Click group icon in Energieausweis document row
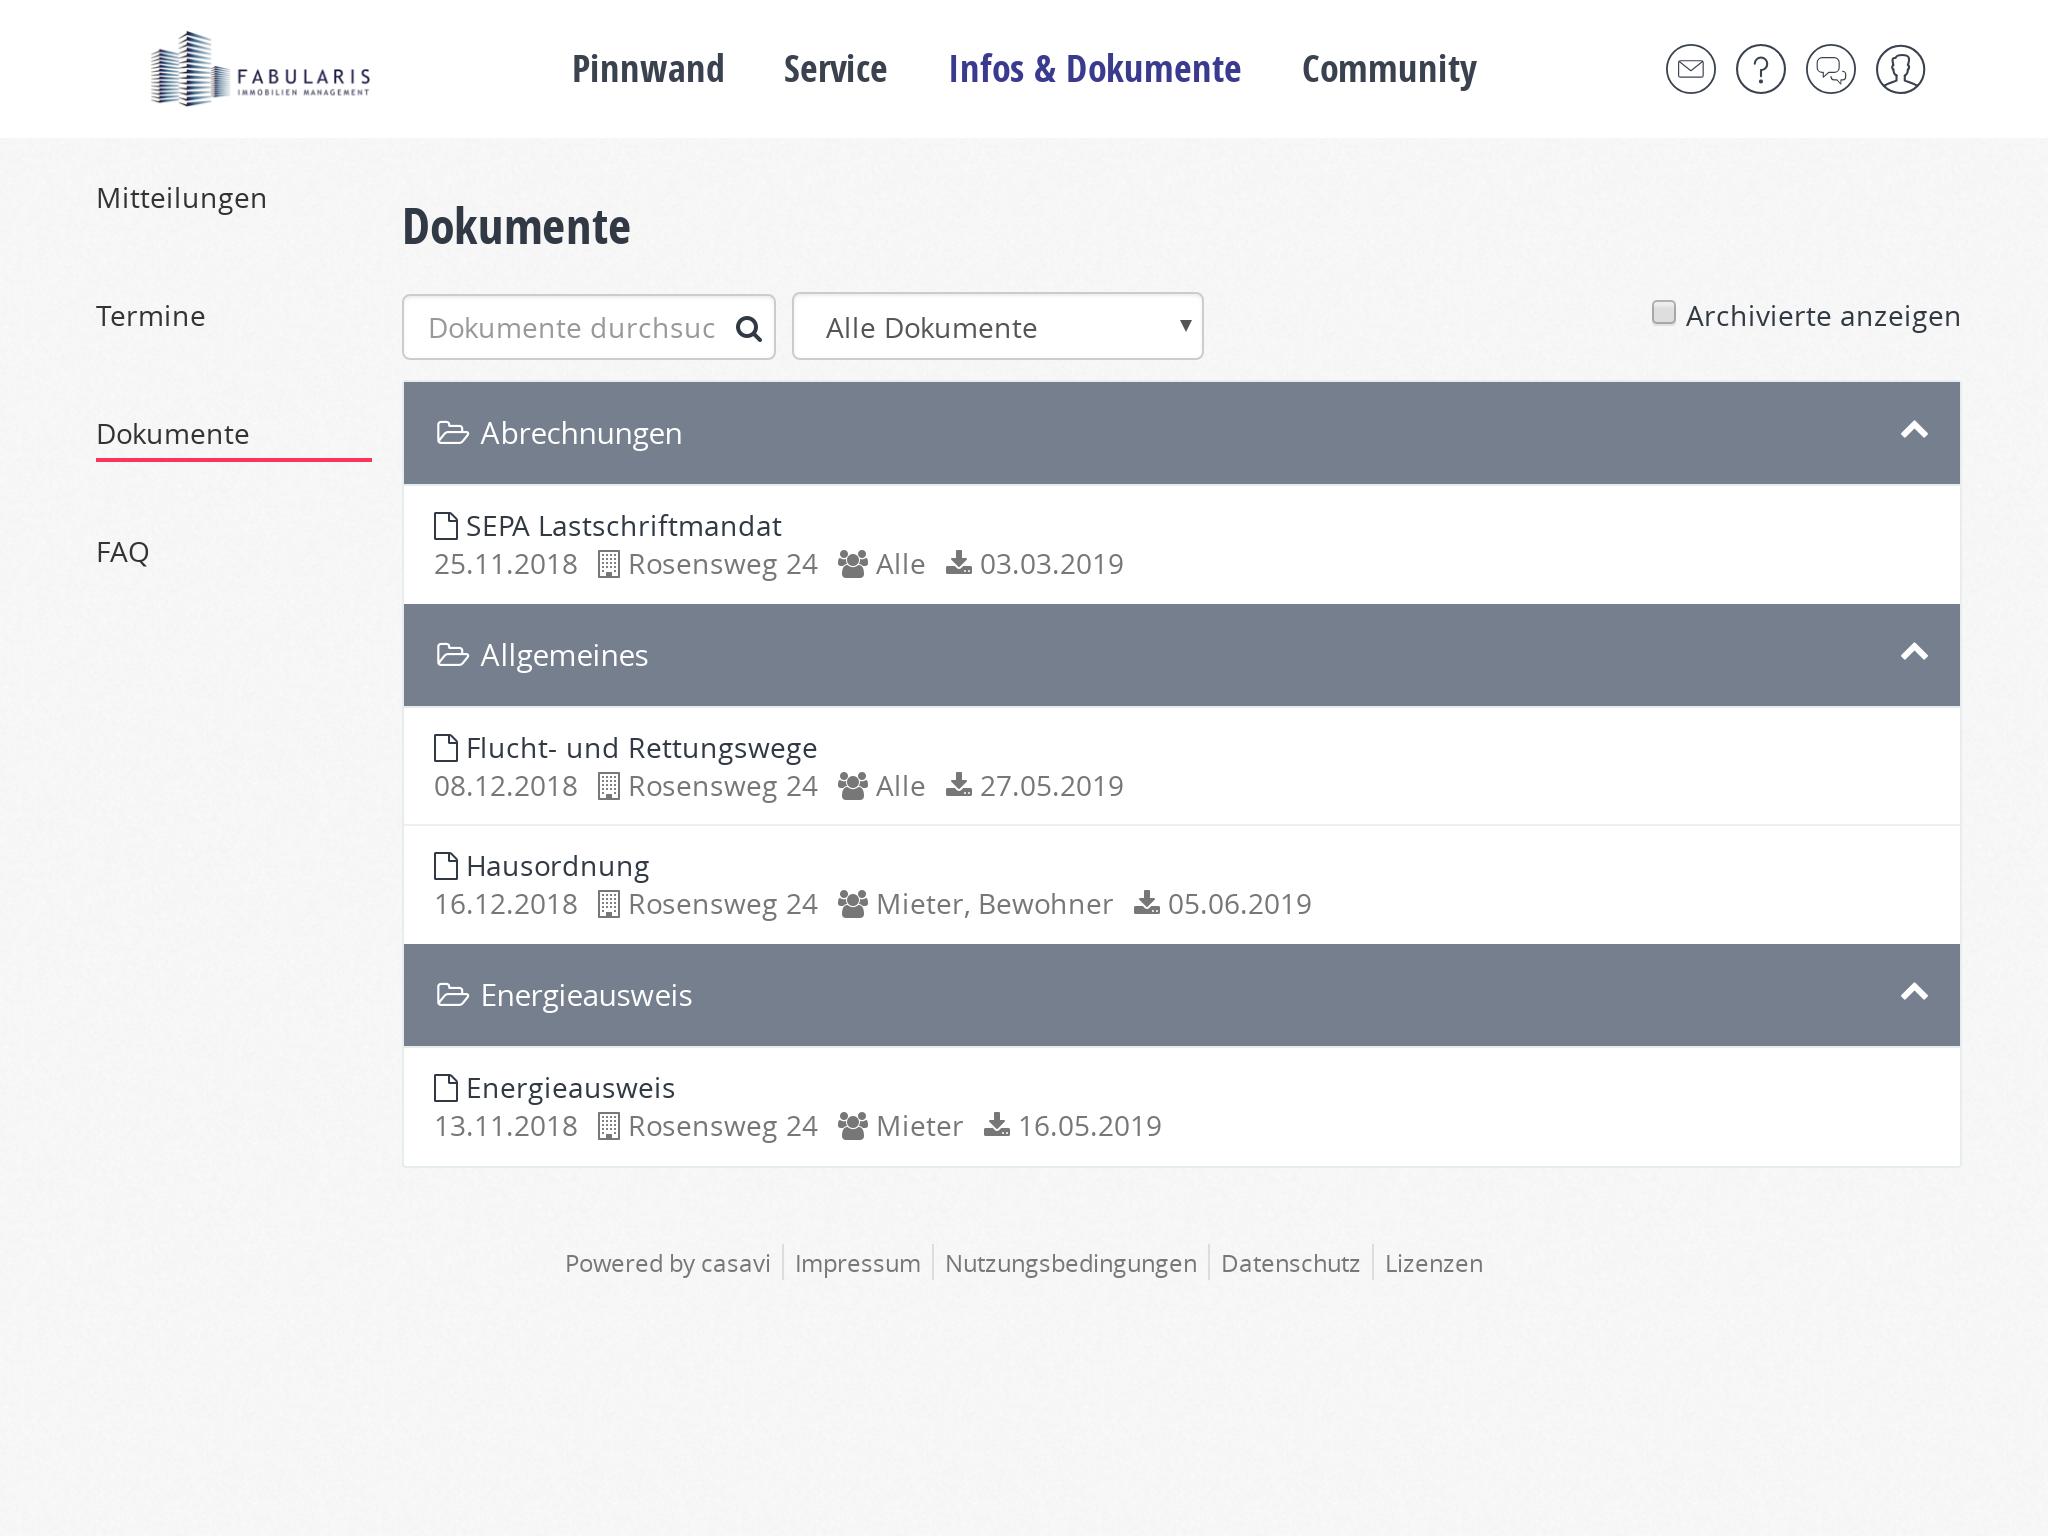The width and height of the screenshot is (2048, 1536). point(853,1126)
